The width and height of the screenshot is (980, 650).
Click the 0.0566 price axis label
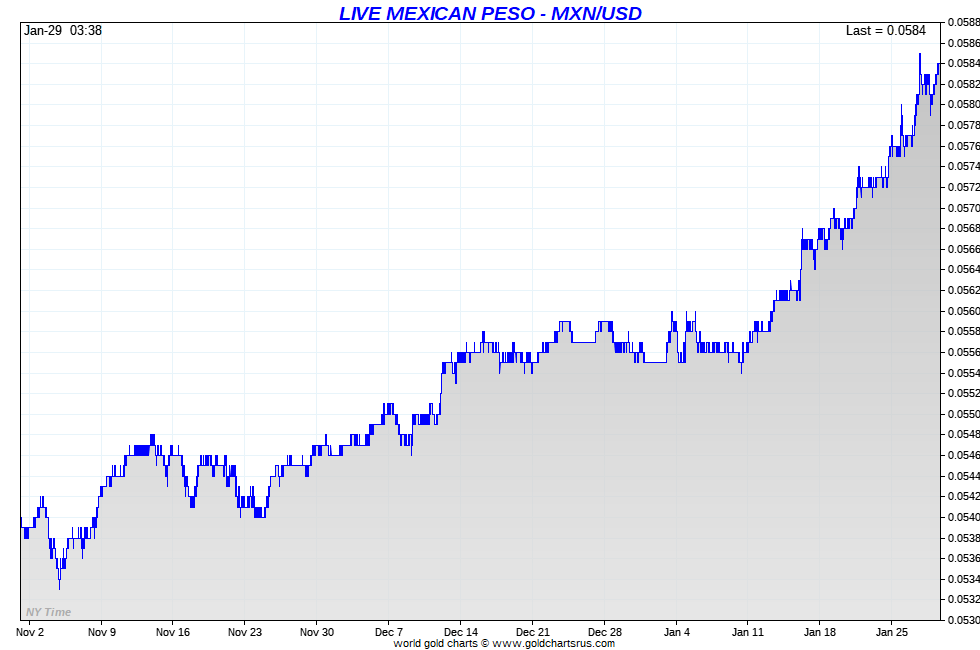click(964, 249)
